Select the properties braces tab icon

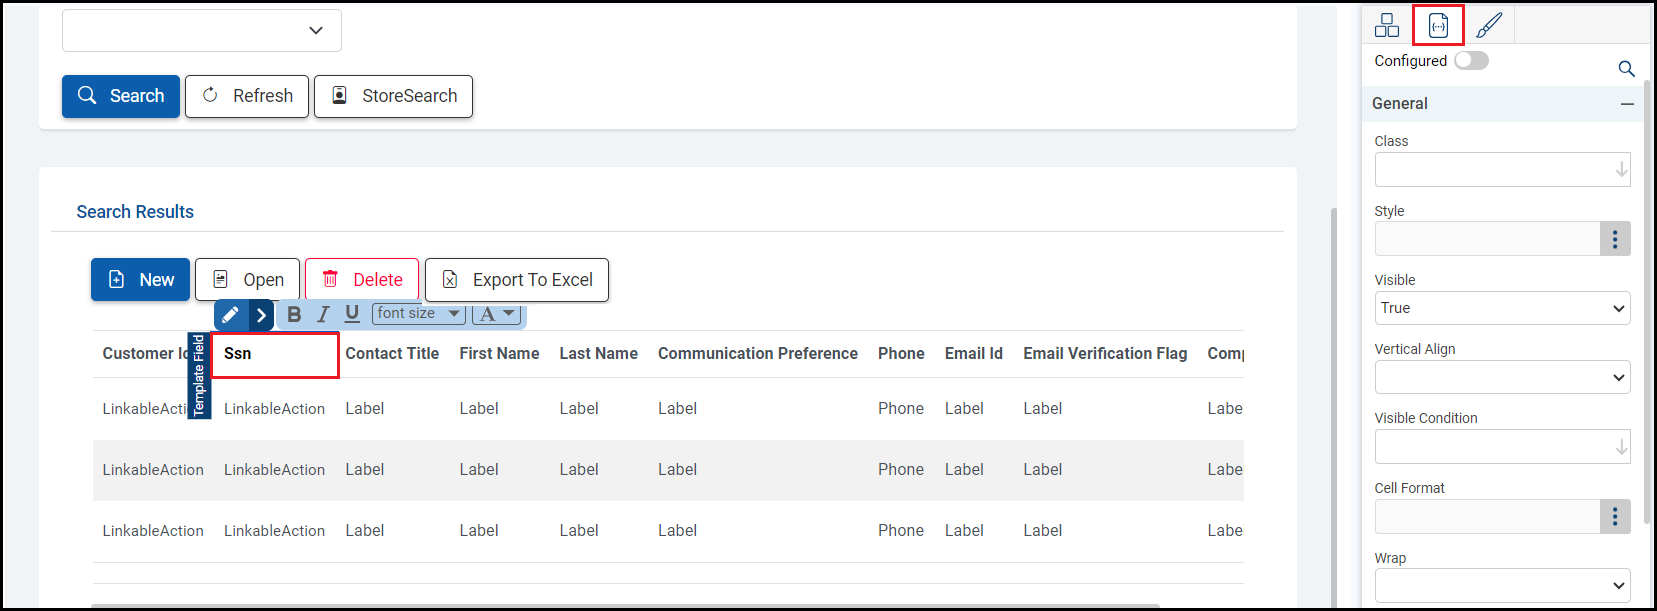pos(1438,25)
